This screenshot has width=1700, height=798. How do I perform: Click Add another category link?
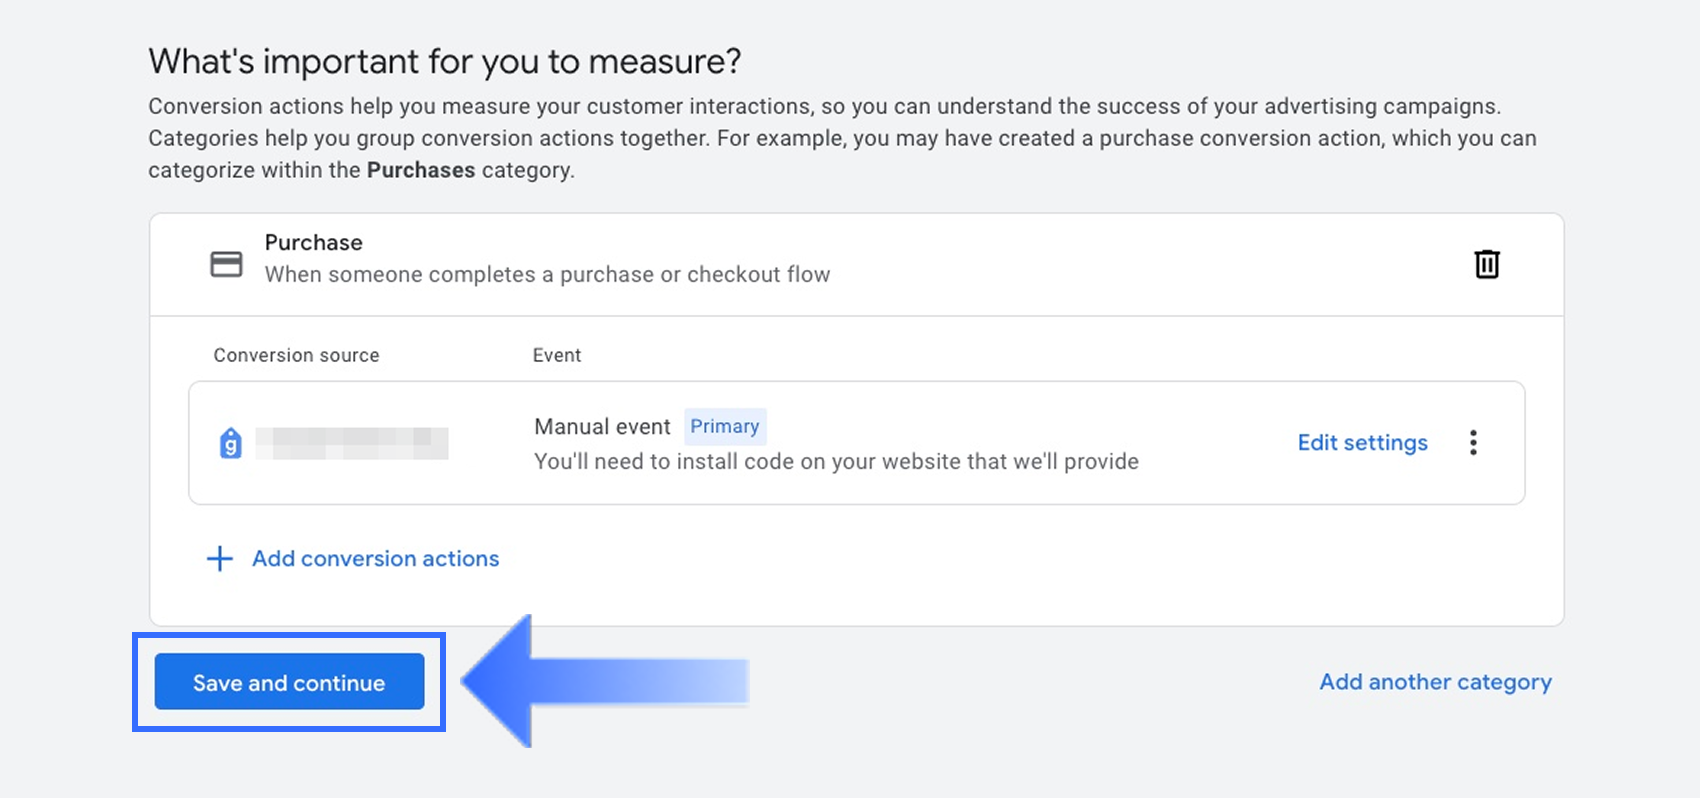click(x=1435, y=682)
